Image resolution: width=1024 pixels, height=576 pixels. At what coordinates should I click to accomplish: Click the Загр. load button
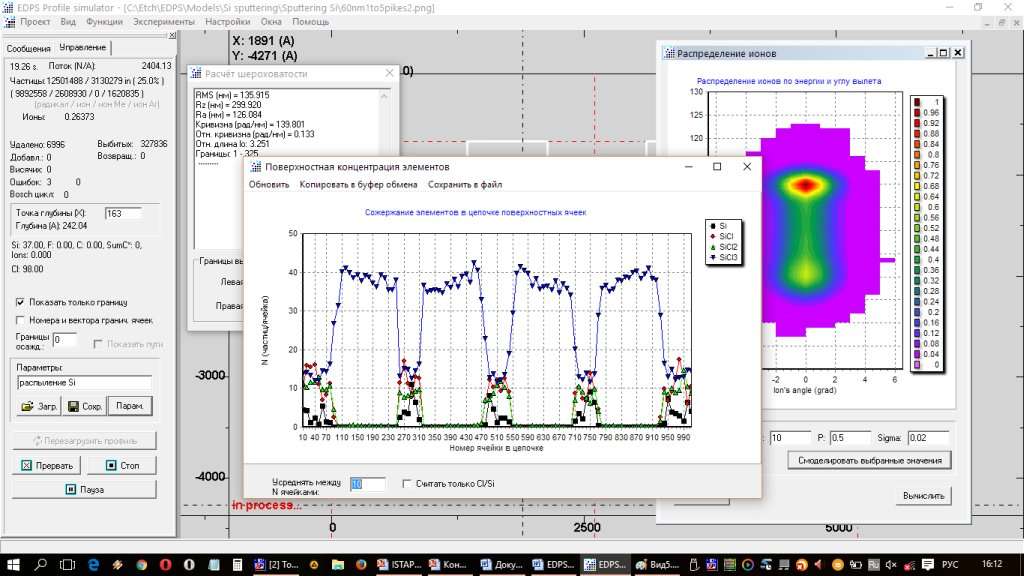point(38,406)
